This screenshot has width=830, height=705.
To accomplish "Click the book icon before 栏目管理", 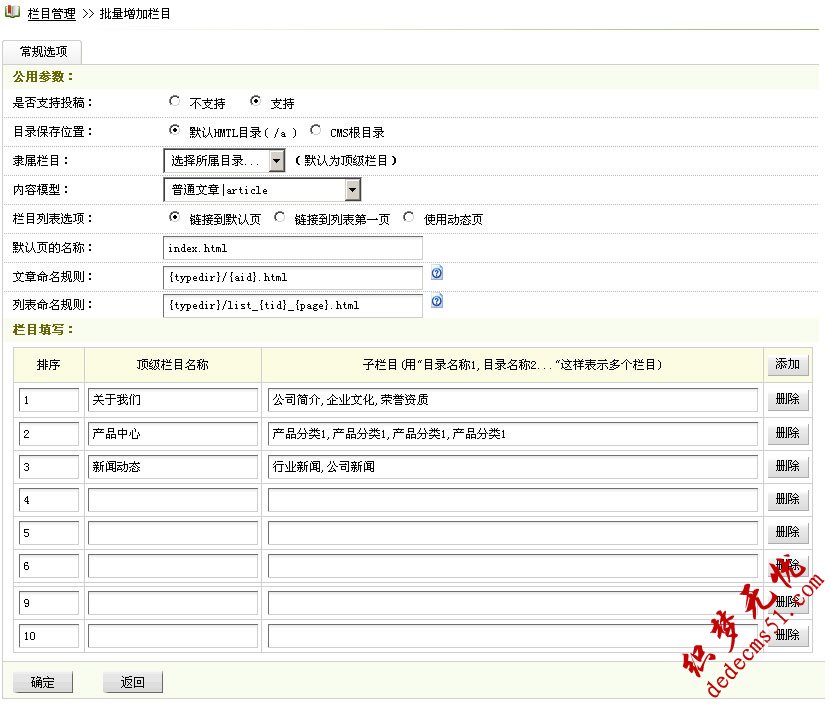I will click(12, 14).
